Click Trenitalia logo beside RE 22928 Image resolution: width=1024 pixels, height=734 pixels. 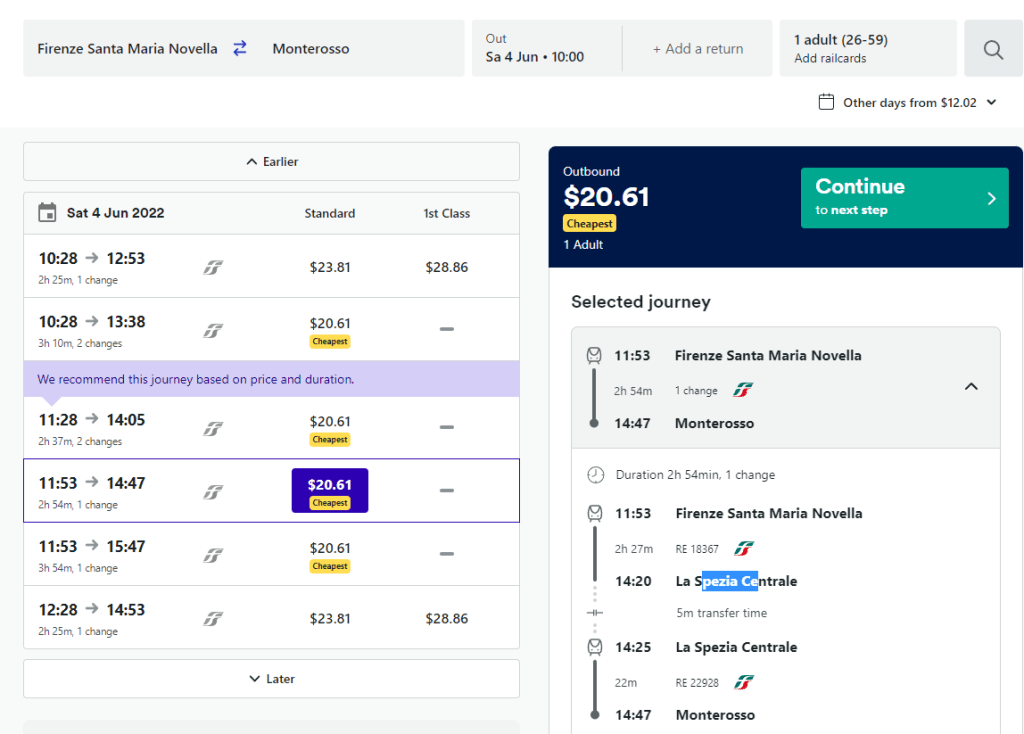tap(743, 682)
